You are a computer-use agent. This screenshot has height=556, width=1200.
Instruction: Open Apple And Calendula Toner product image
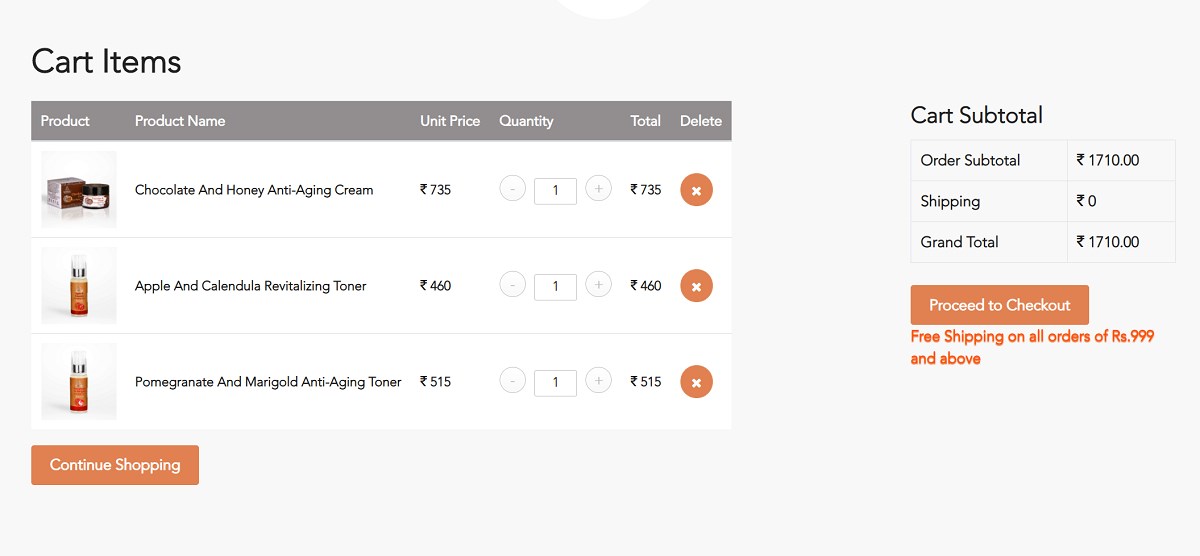[x=79, y=285]
